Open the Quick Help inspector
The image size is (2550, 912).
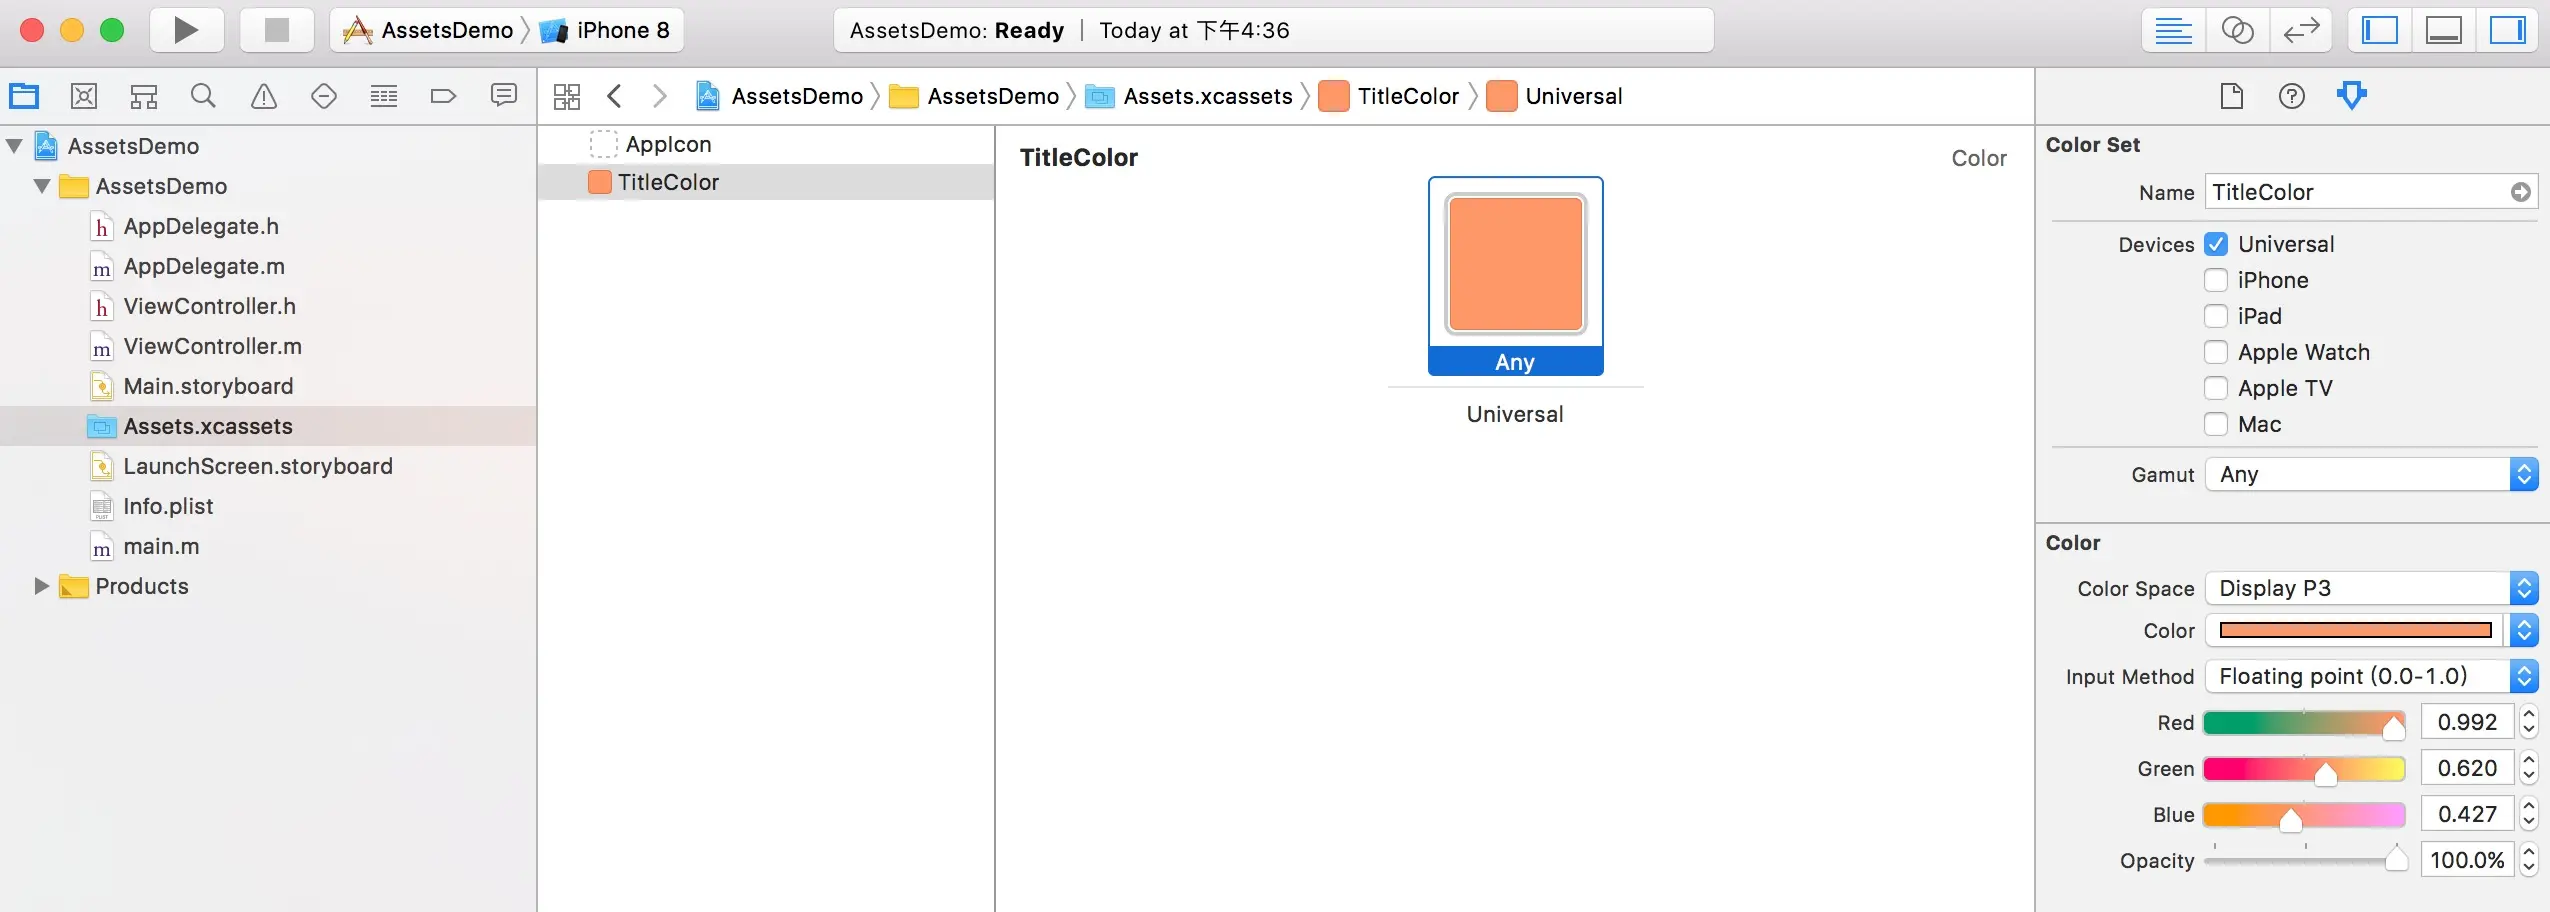[2292, 95]
